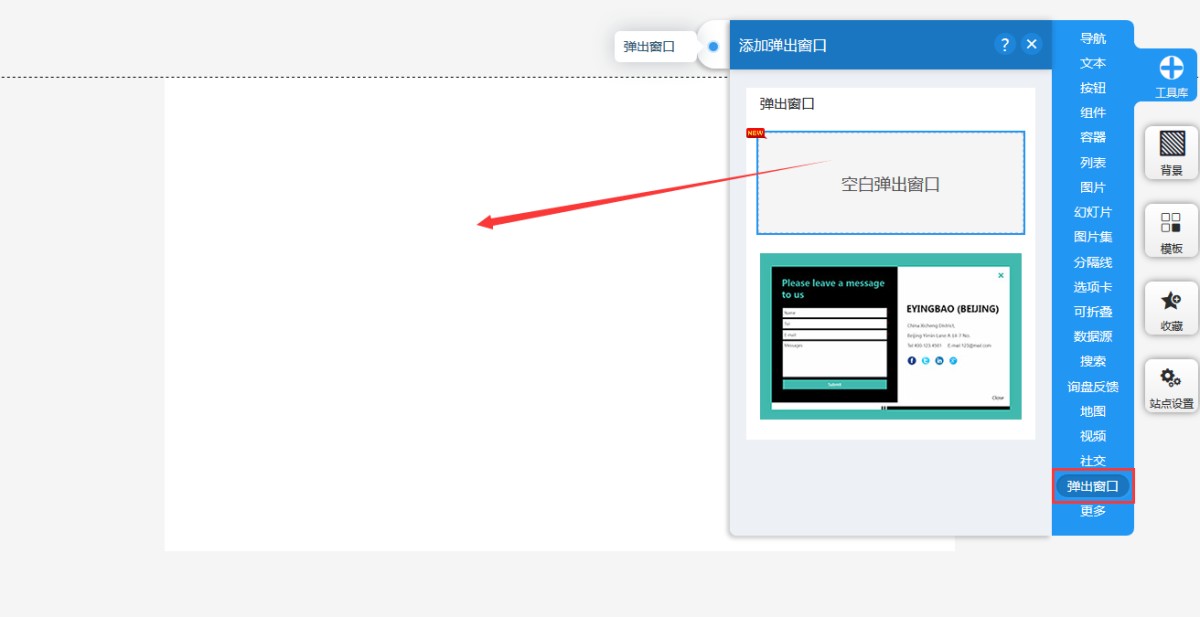This screenshot has width=1200, height=617.
Task: Click the help question mark icon
Action: click(1005, 44)
